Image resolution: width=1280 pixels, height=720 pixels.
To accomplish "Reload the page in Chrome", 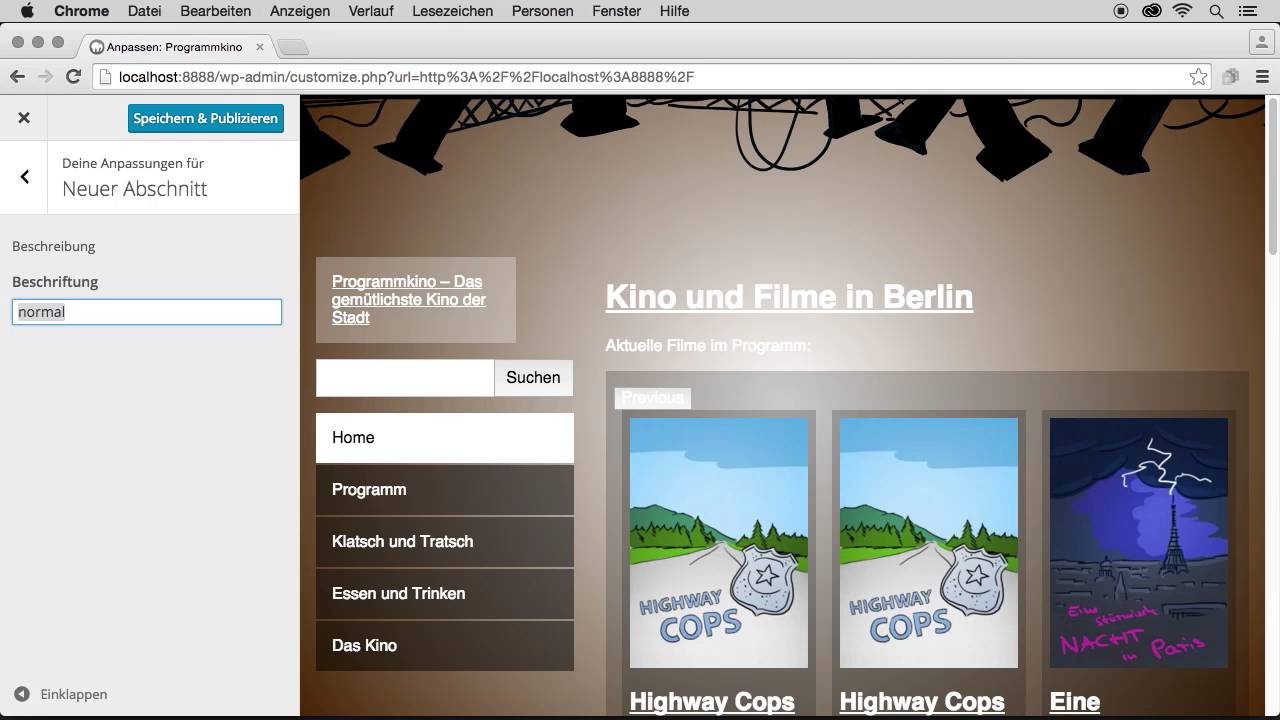I will pyautogui.click(x=73, y=77).
